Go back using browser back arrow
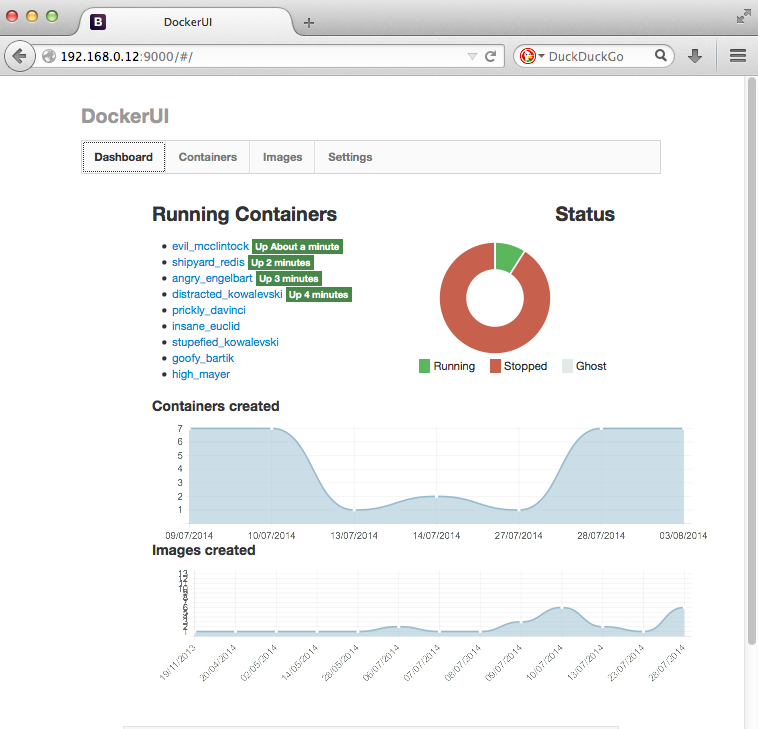The width and height of the screenshot is (758, 729). 19,57
